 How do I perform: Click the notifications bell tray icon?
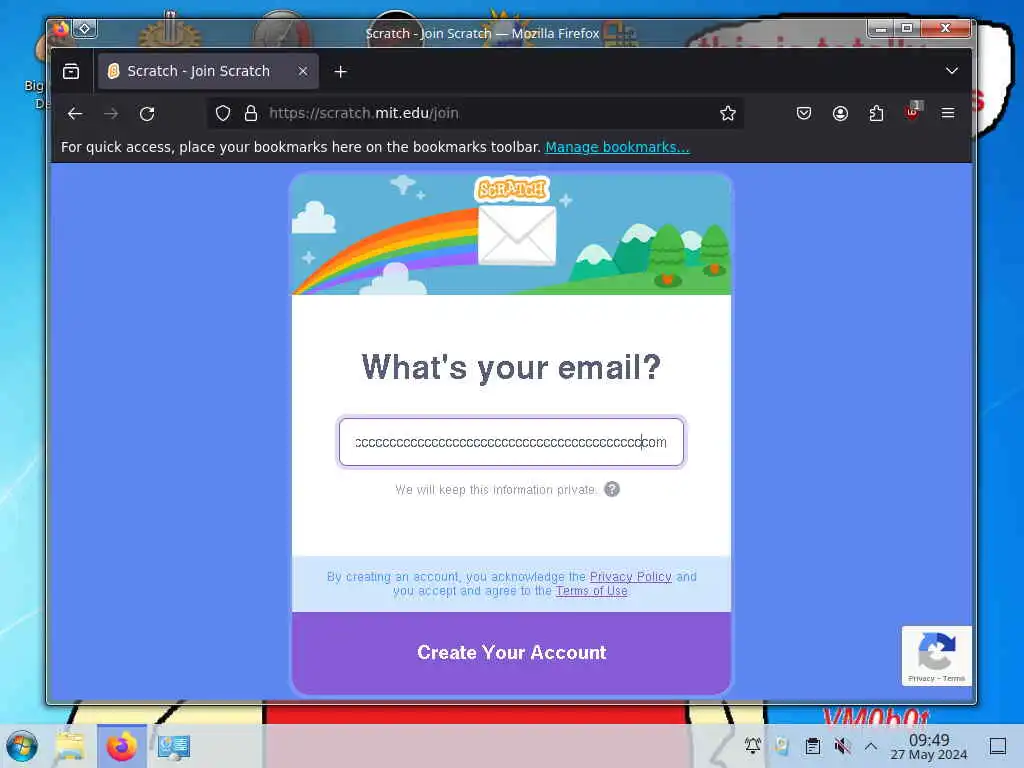point(753,745)
